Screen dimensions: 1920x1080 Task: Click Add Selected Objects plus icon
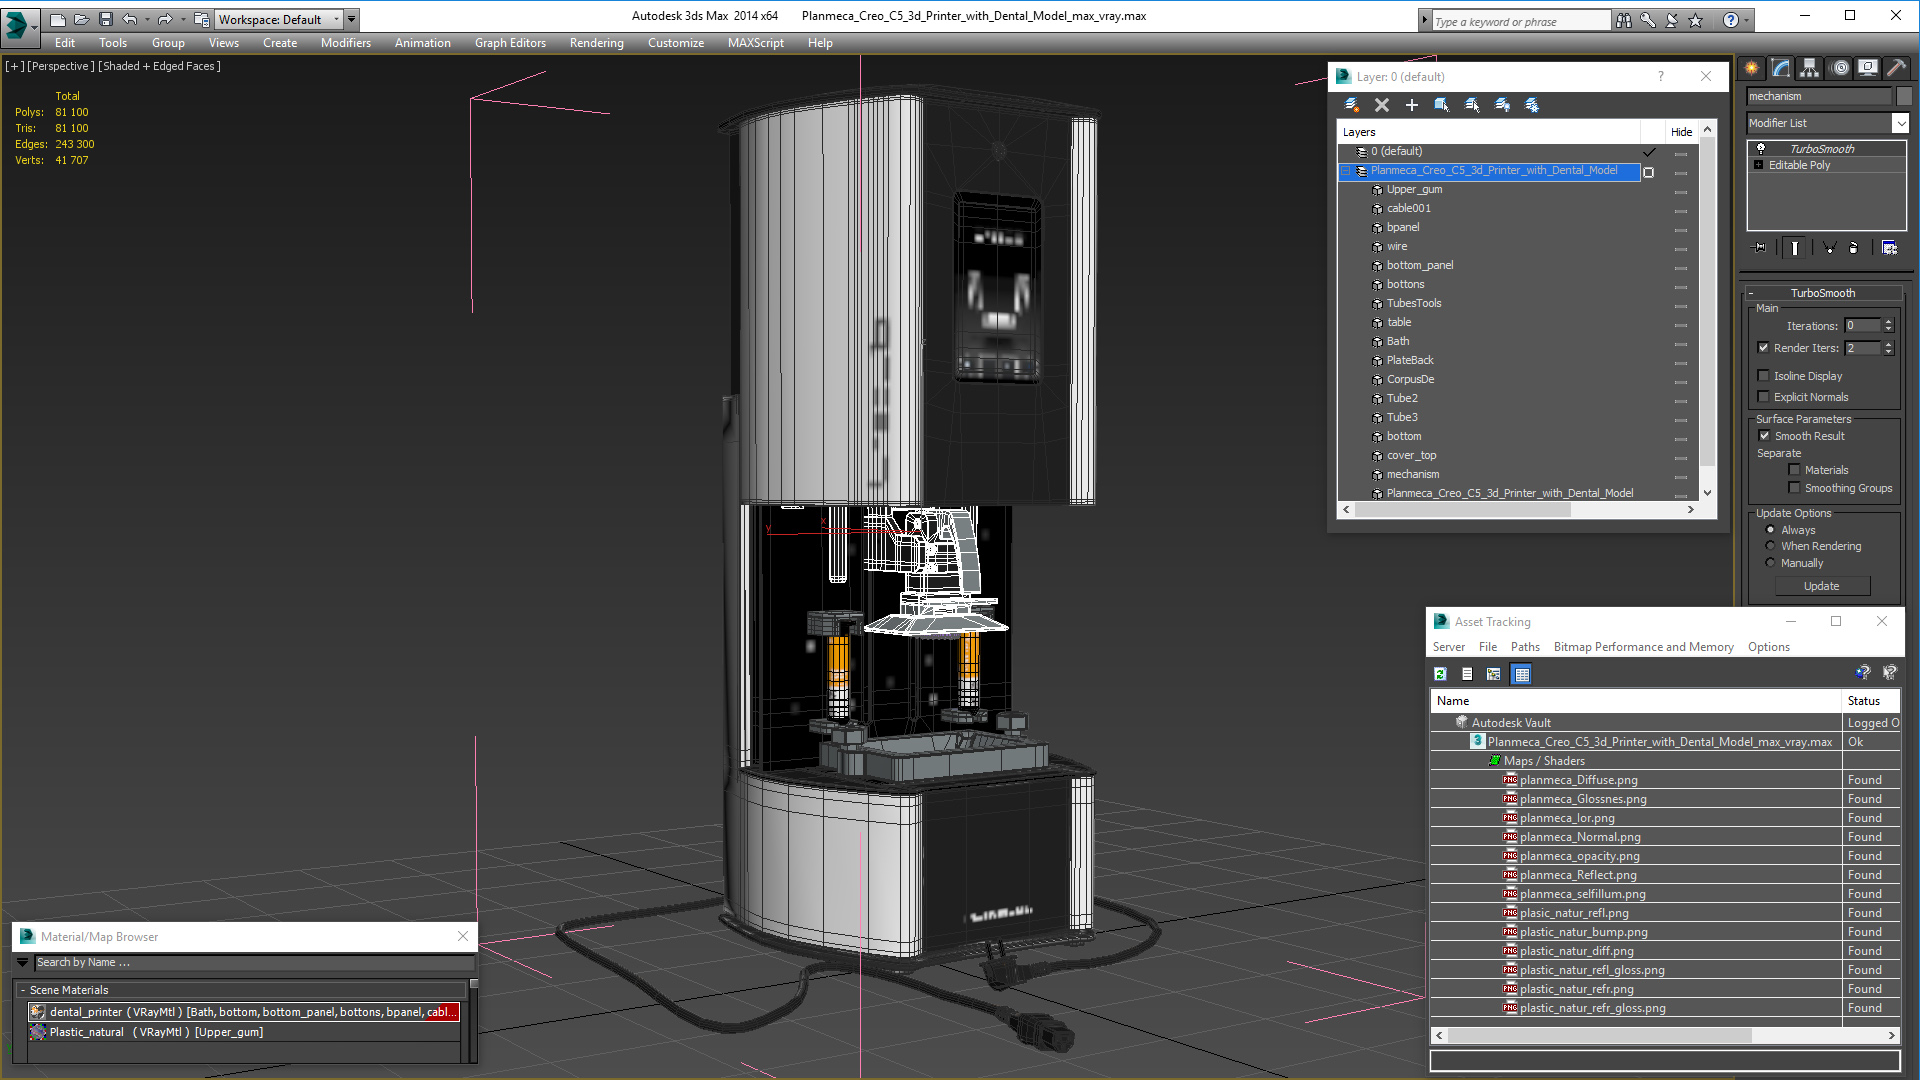pyautogui.click(x=1412, y=105)
